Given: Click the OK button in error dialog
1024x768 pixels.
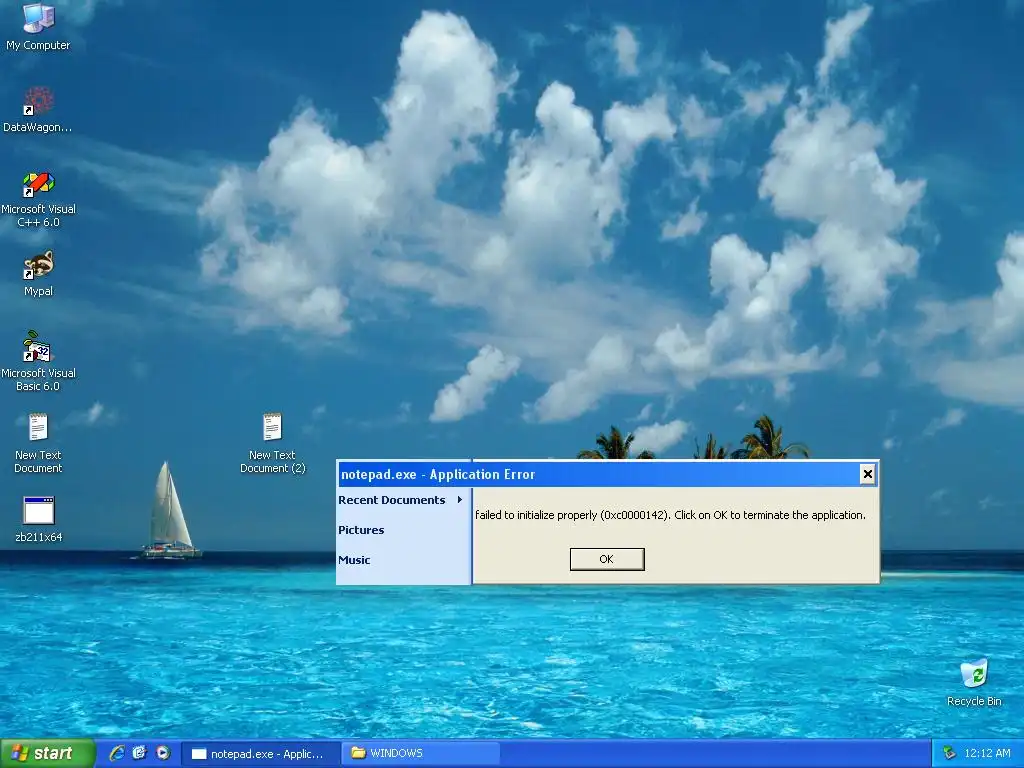Looking at the screenshot, I should tap(607, 559).
